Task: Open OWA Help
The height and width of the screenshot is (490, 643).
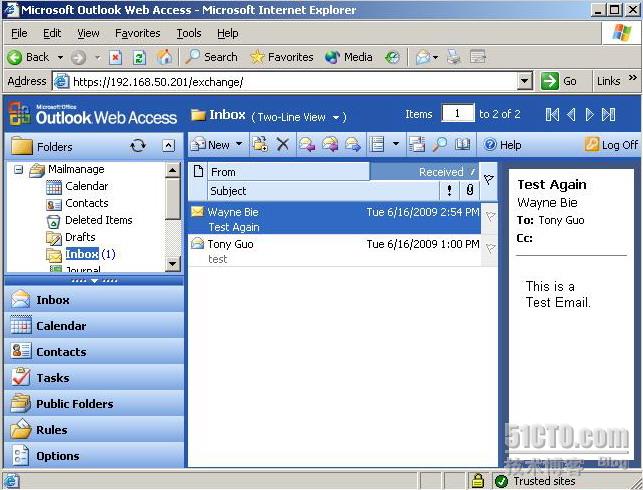Action: point(502,145)
